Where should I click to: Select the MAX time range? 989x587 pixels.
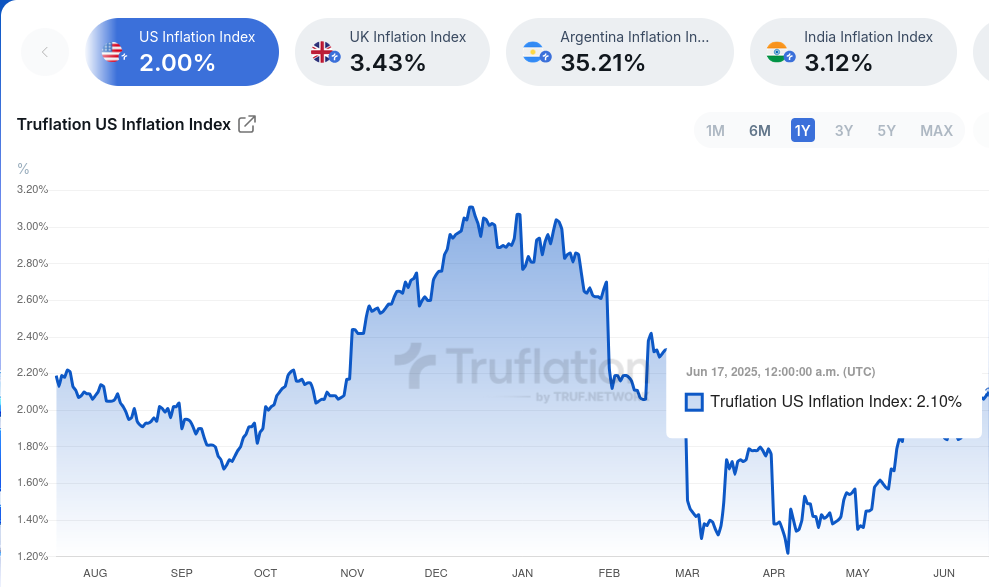[x=936, y=131]
